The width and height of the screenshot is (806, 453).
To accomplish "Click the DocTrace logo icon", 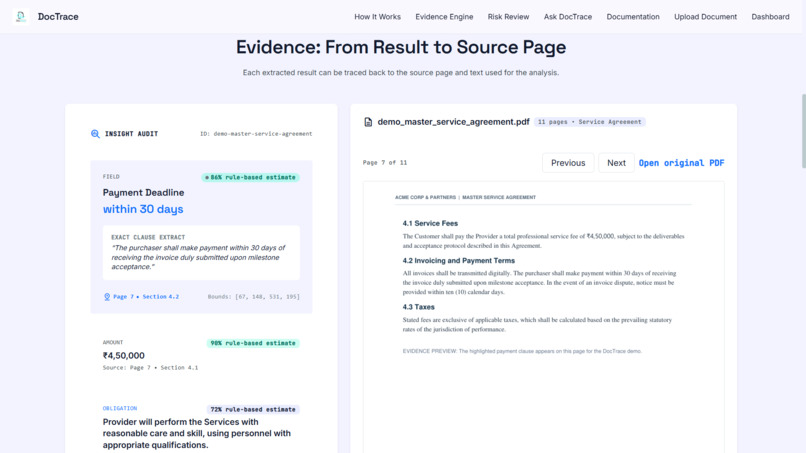I will [21, 16].
